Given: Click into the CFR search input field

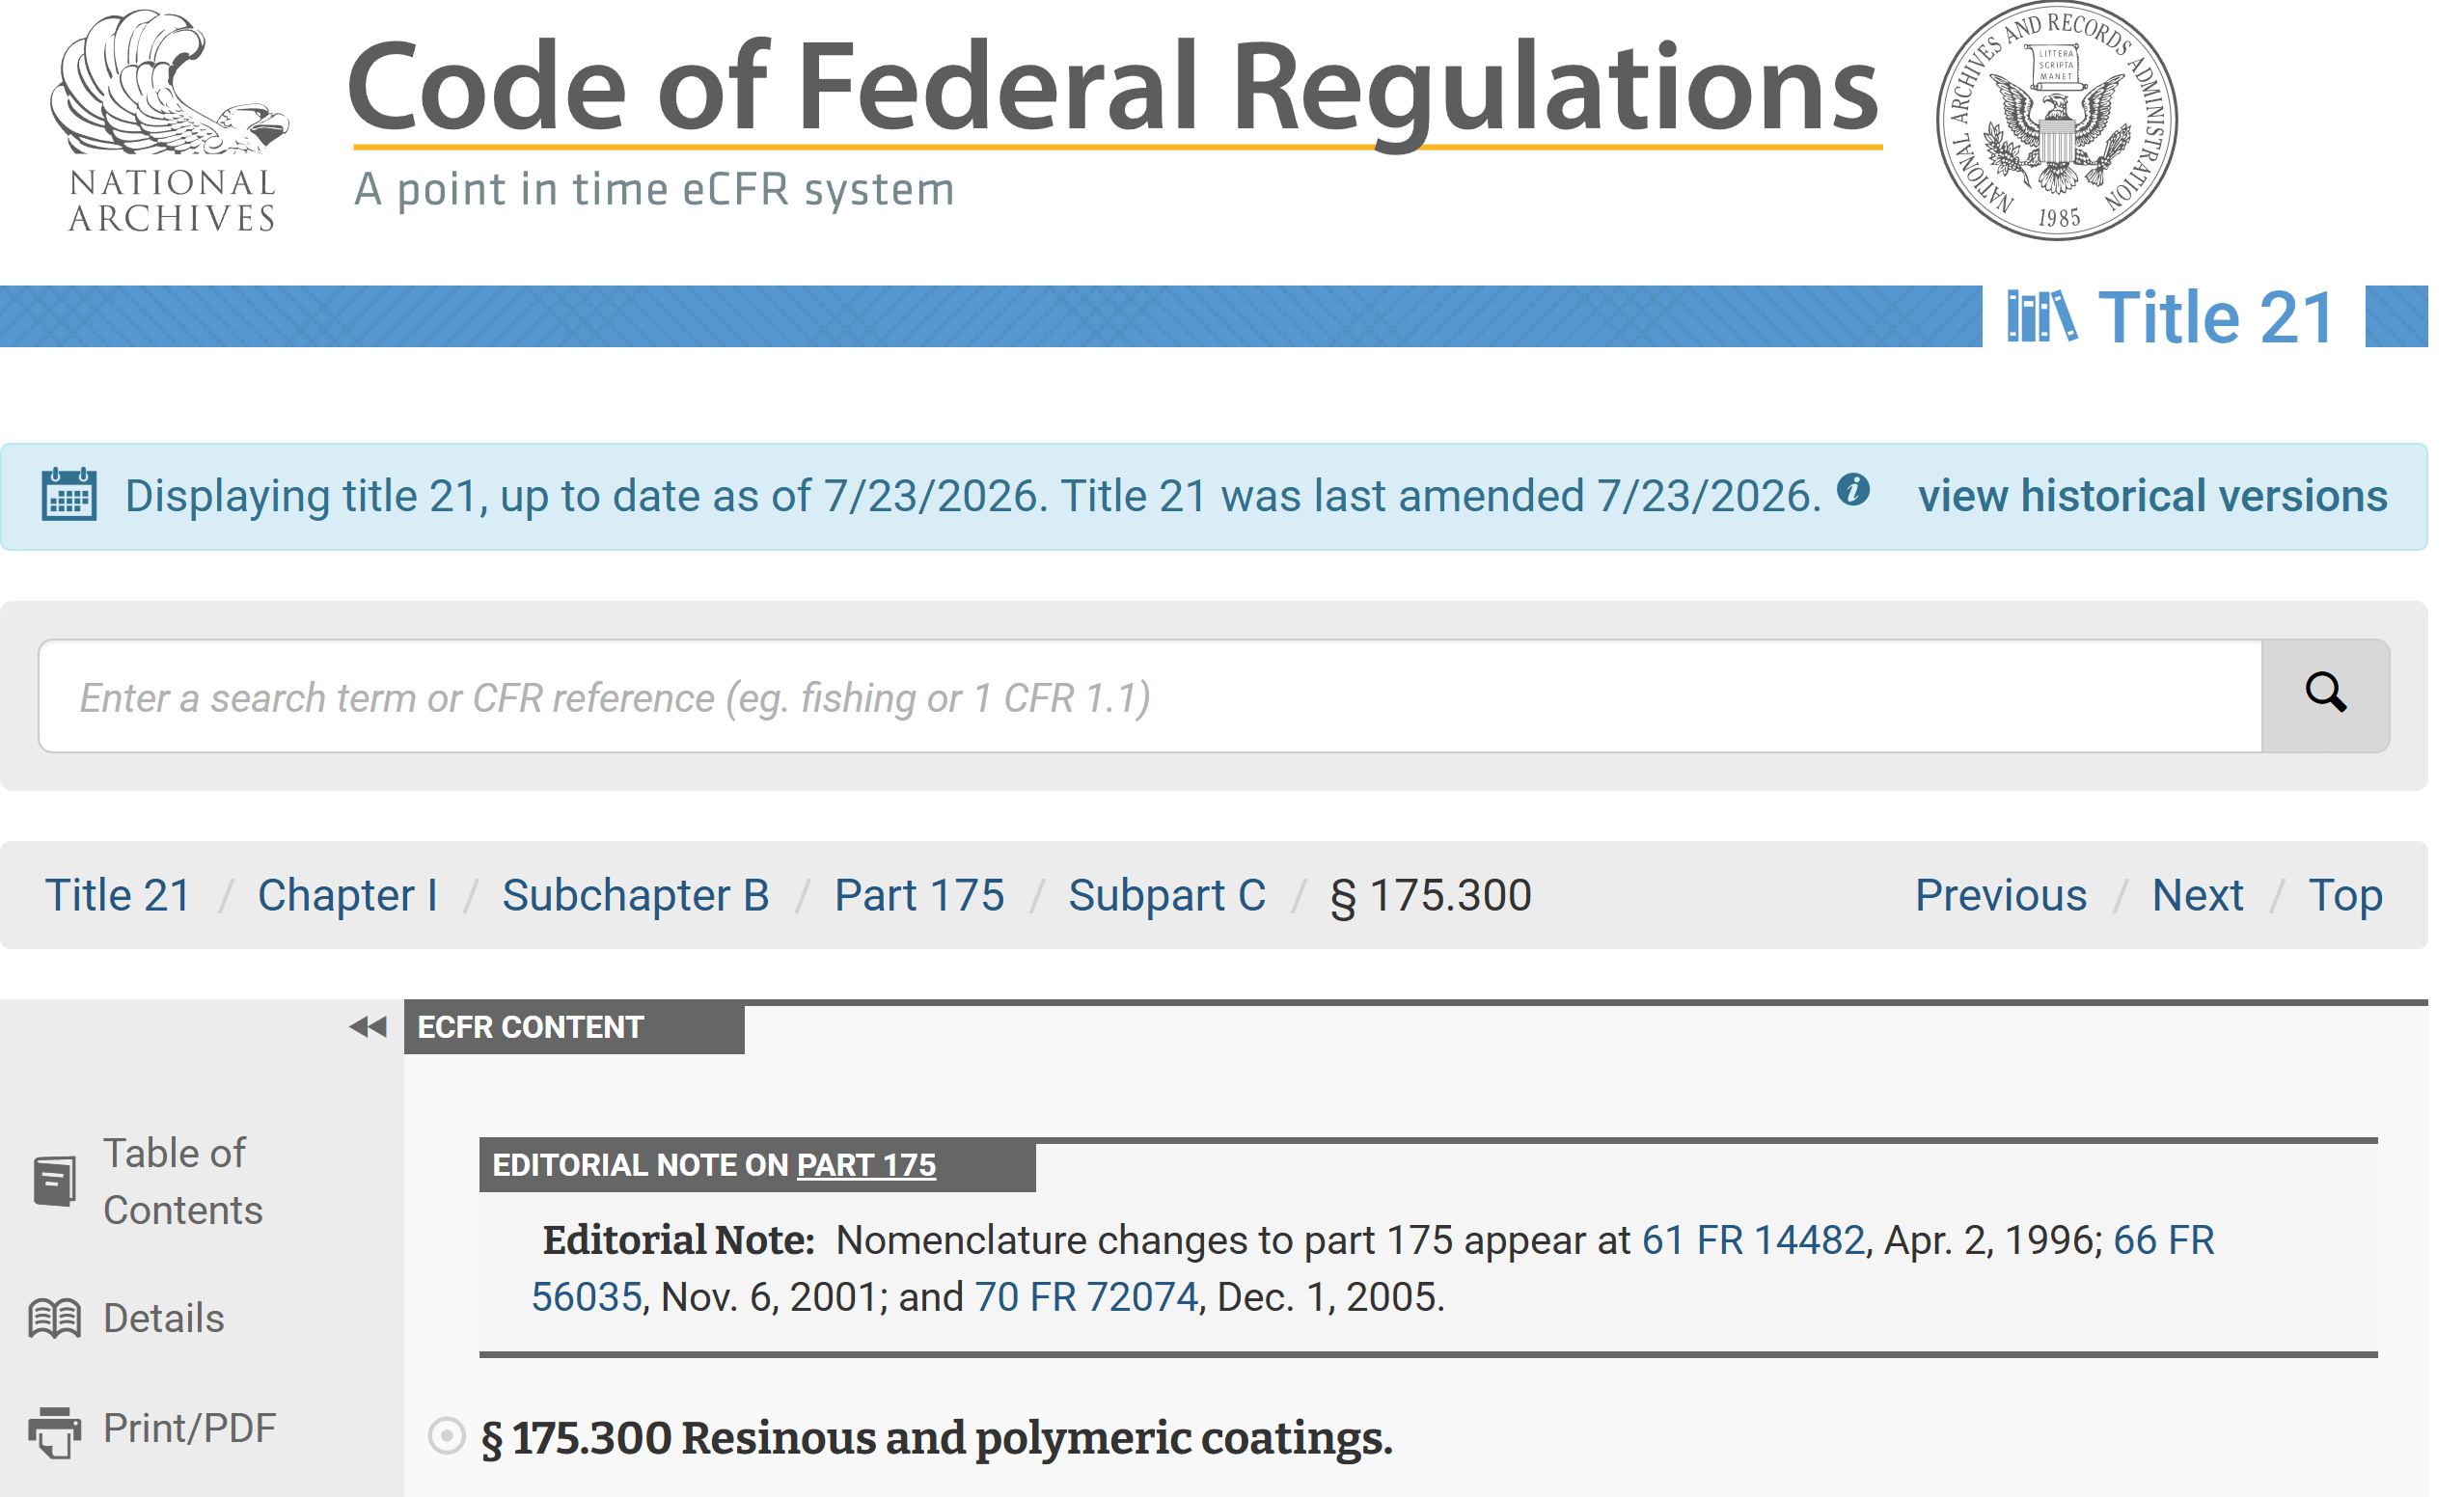Looking at the screenshot, I should [1150, 696].
